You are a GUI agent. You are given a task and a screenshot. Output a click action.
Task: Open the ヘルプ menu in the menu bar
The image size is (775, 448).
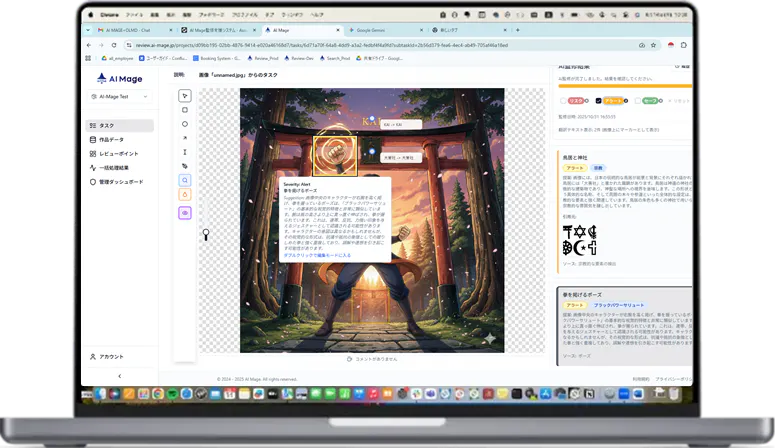[x=317, y=15]
